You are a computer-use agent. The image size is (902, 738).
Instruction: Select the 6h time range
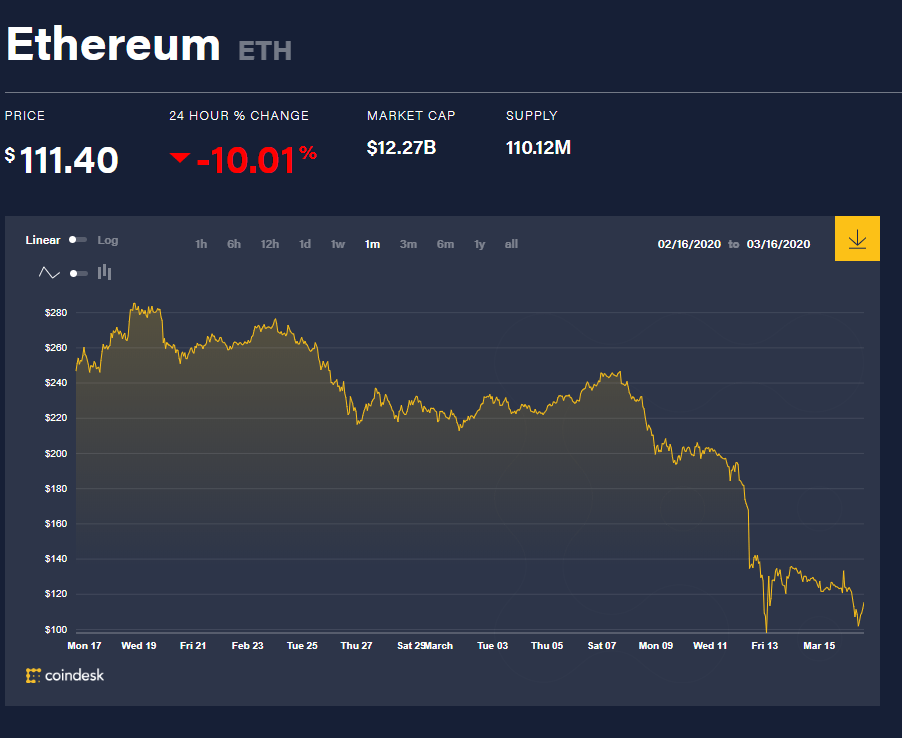pos(234,244)
